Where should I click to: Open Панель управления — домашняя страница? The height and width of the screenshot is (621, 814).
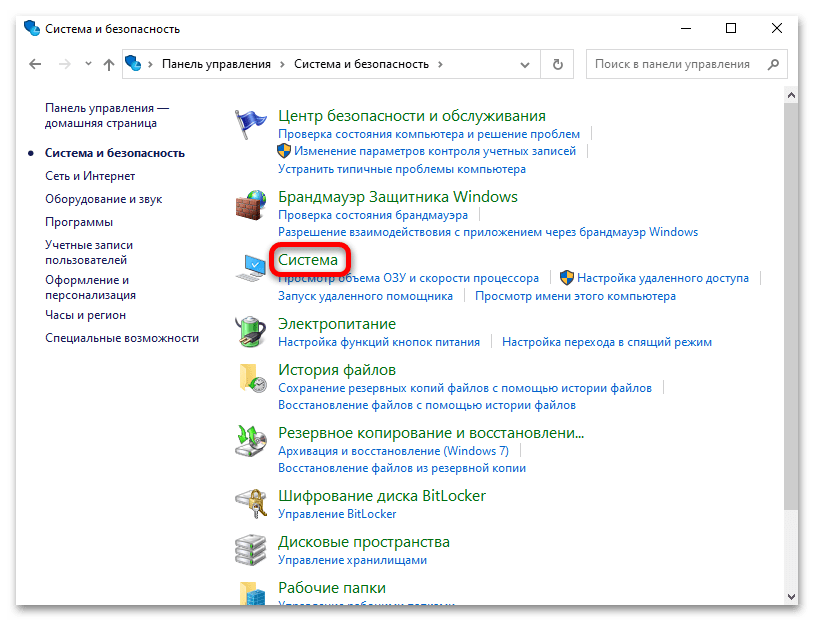(107, 115)
